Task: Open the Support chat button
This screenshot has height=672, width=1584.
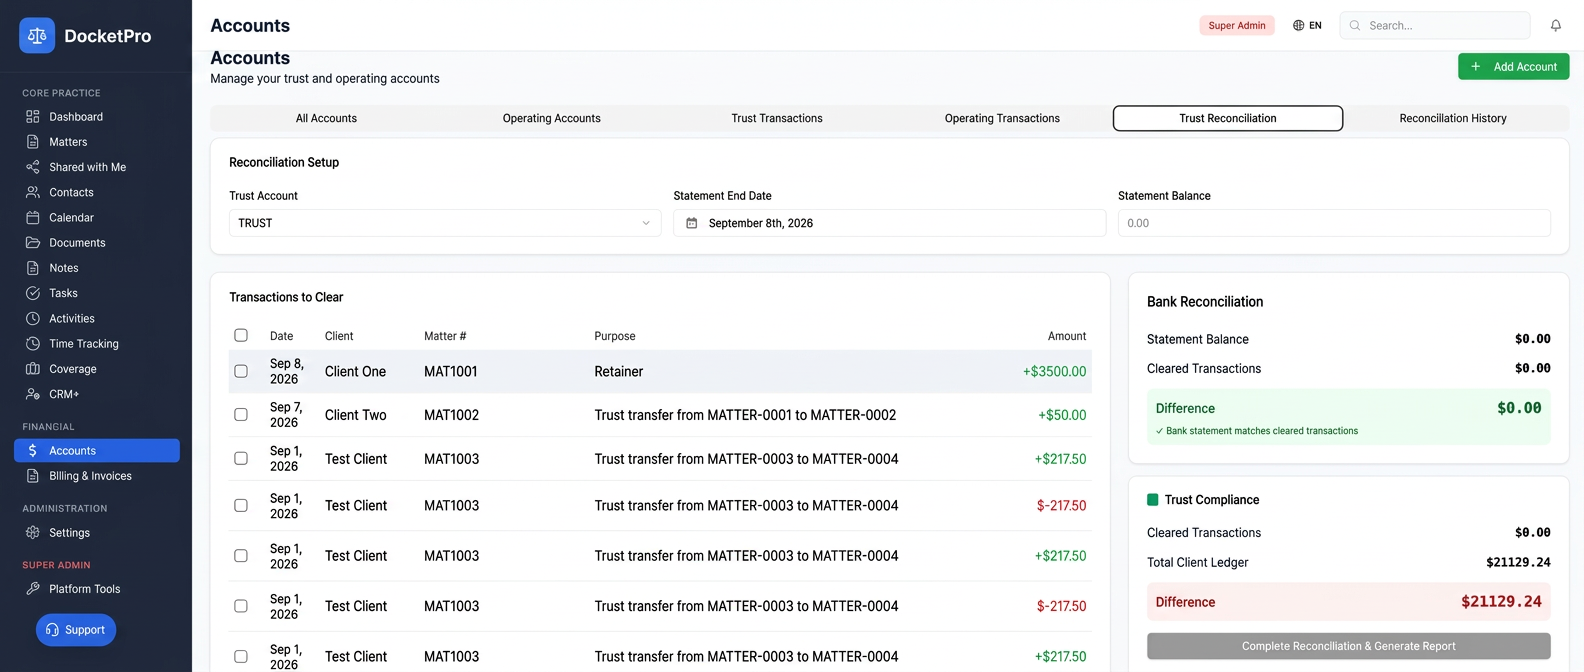Action: [x=76, y=630]
